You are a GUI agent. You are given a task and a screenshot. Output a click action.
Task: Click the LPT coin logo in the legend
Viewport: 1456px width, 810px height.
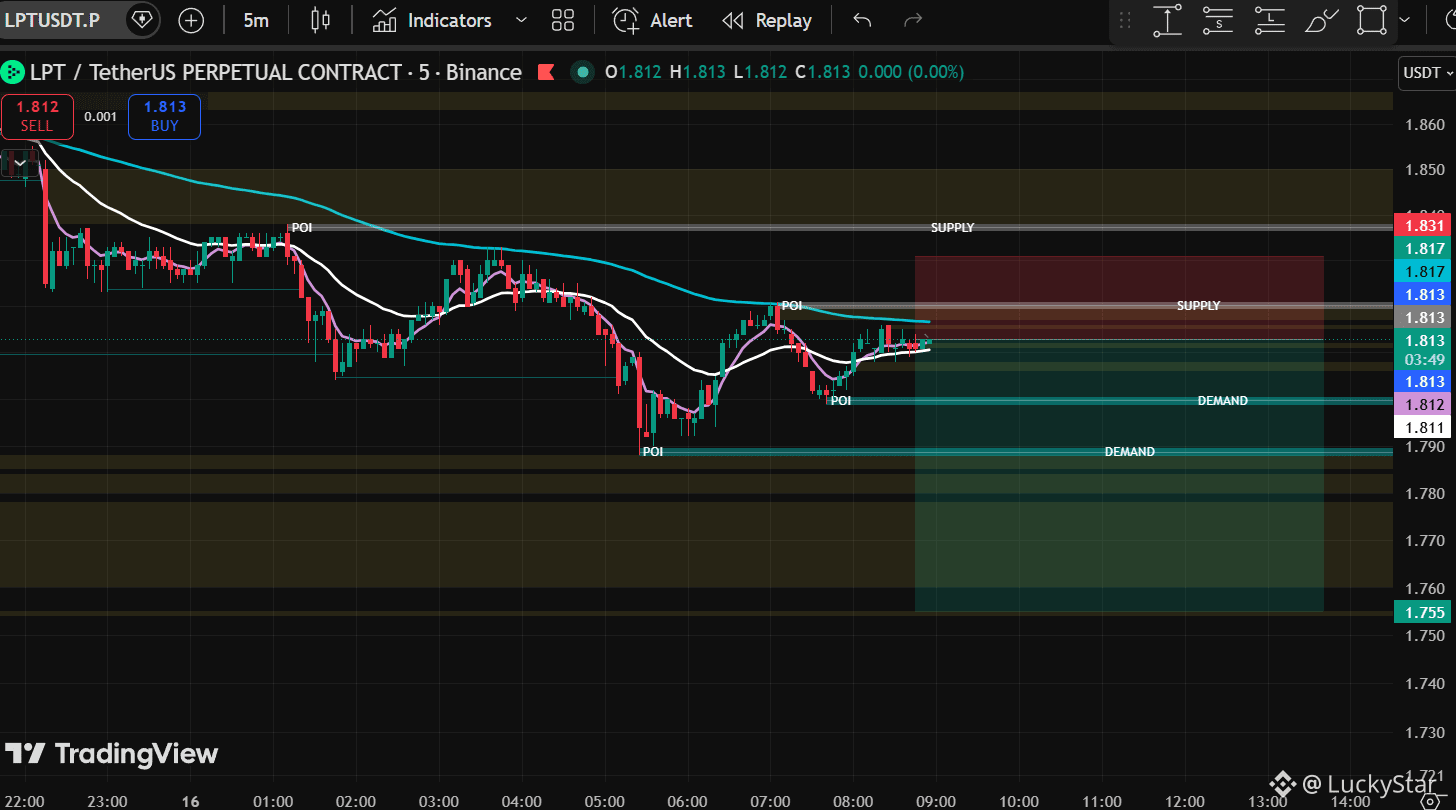tap(13, 72)
